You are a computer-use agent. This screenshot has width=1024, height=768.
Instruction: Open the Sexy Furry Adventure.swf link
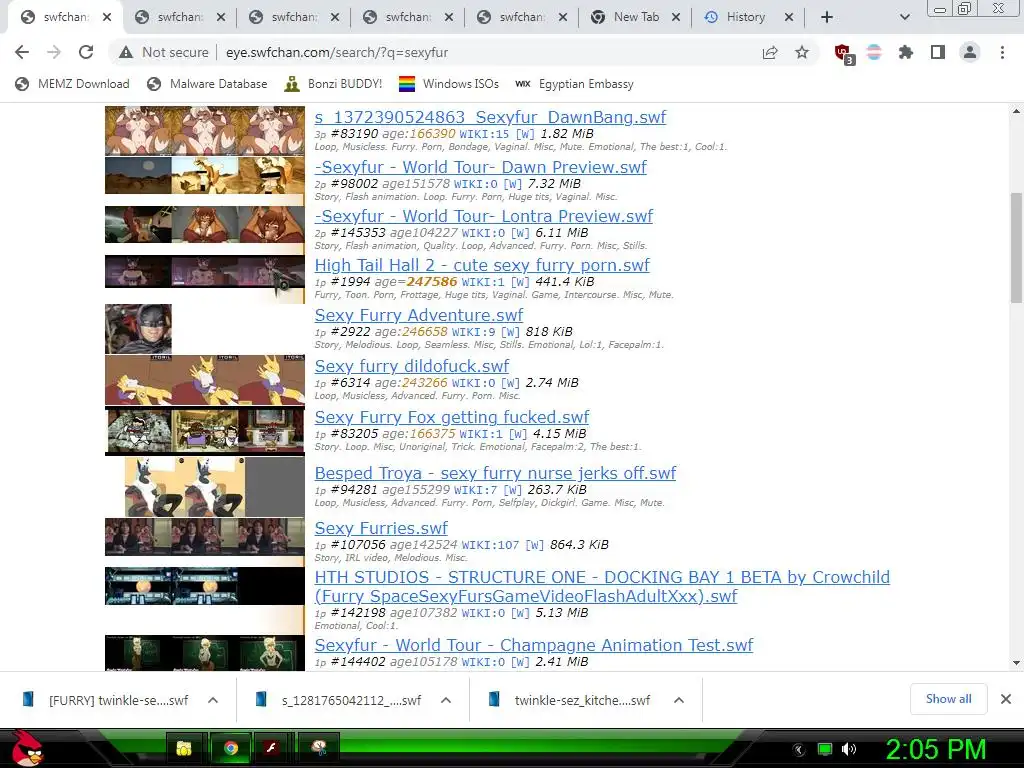(419, 315)
